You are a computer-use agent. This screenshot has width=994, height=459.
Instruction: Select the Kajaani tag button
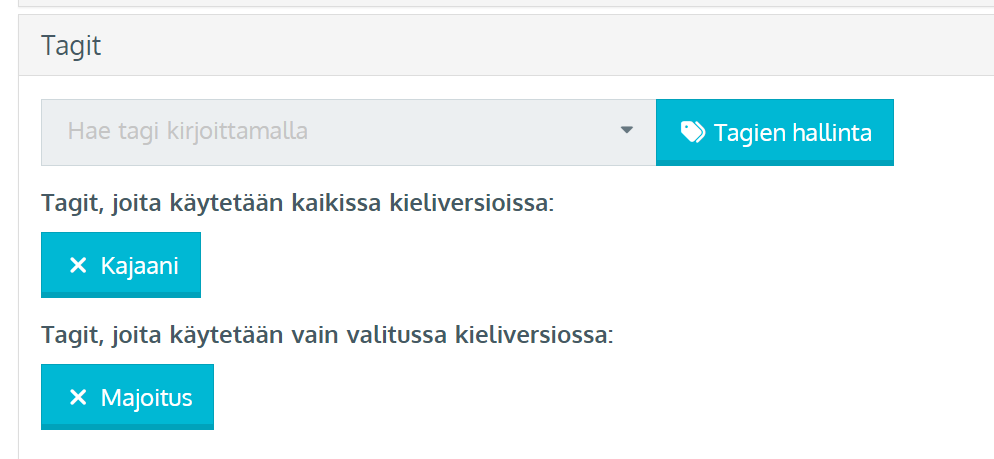click(x=120, y=264)
